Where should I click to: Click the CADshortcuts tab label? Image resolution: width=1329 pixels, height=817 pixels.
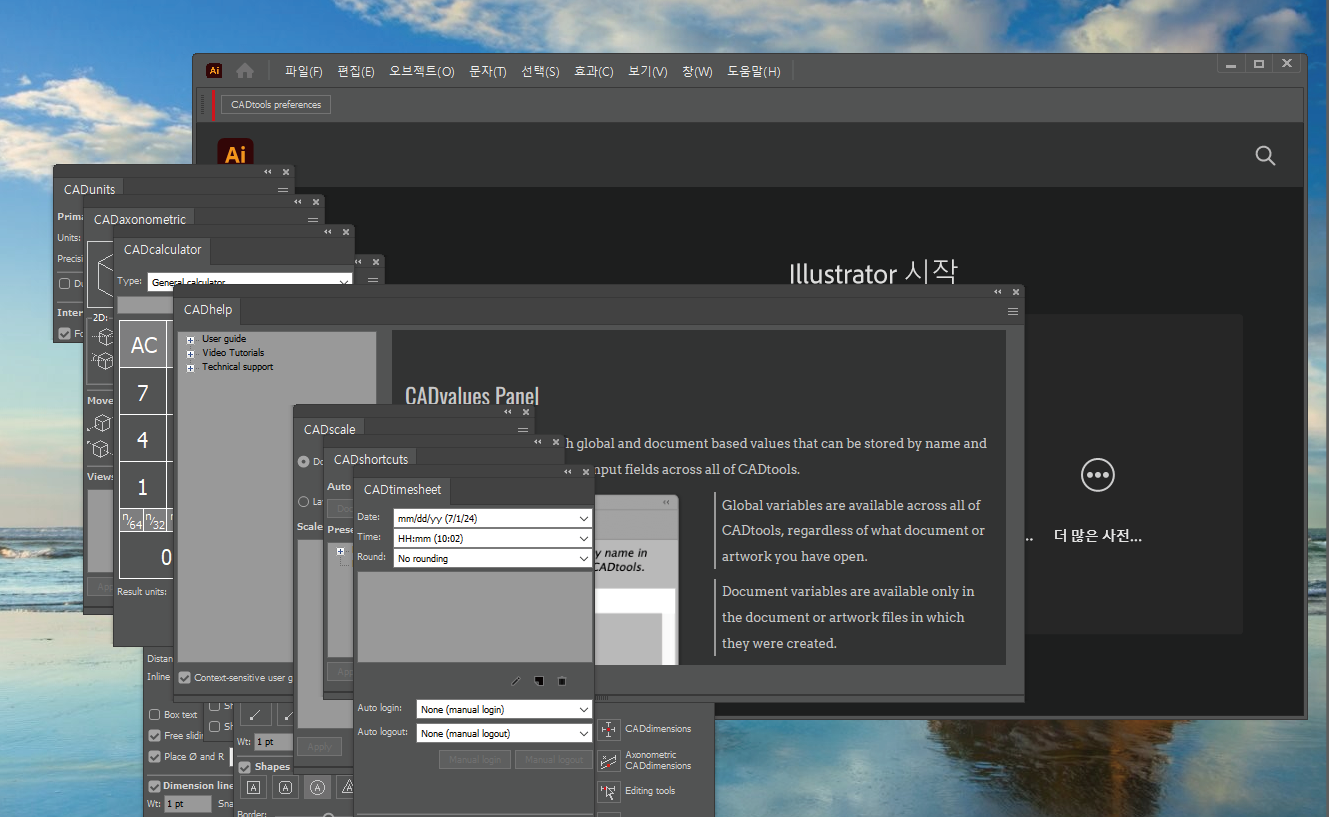371,460
